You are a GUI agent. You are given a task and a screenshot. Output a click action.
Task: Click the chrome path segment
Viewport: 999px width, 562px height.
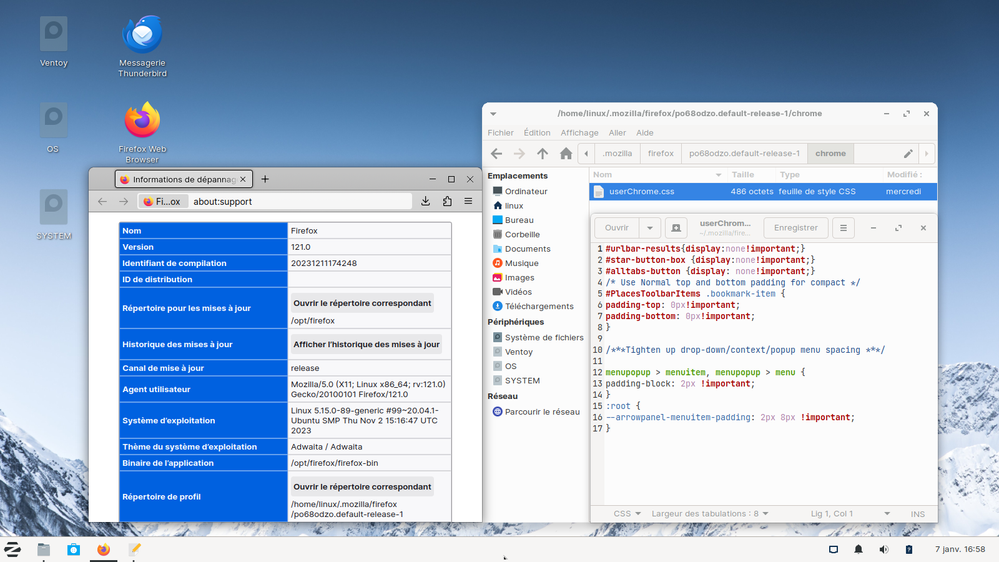pyautogui.click(x=830, y=154)
